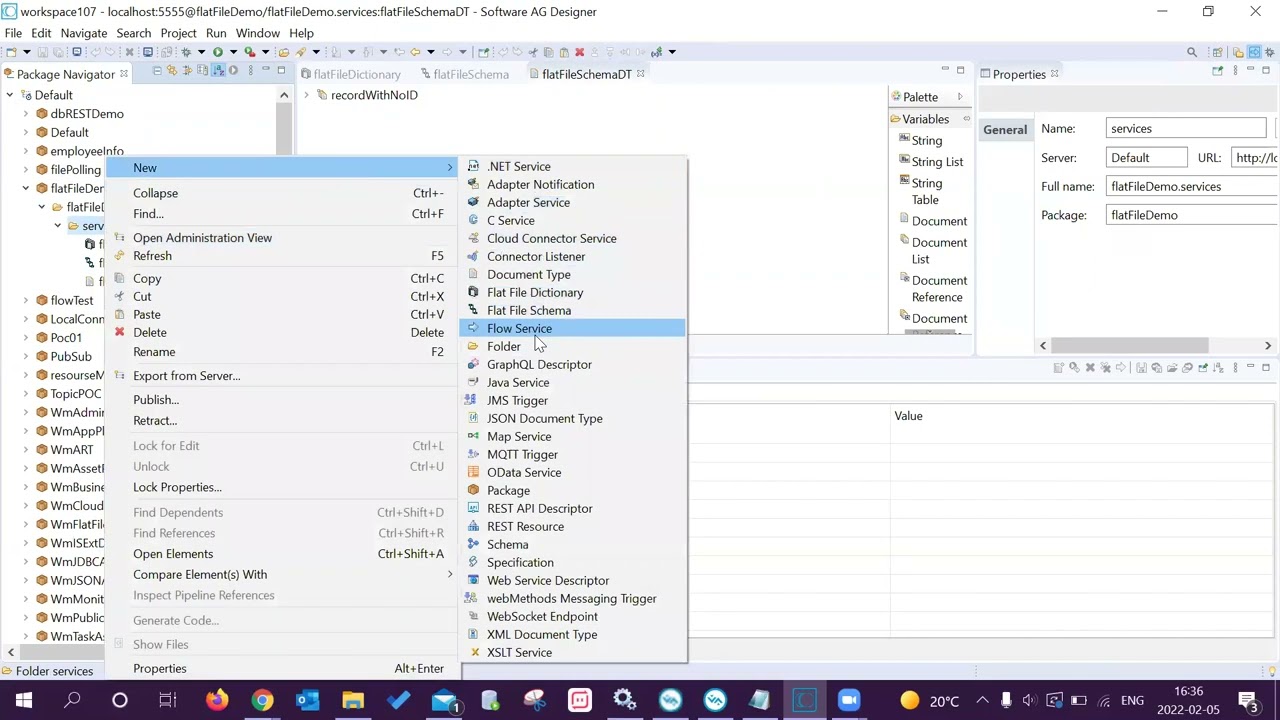This screenshot has width=1280, height=720.
Task: Click the right arrow of Properties scrollbar
Action: pos(1268,345)
